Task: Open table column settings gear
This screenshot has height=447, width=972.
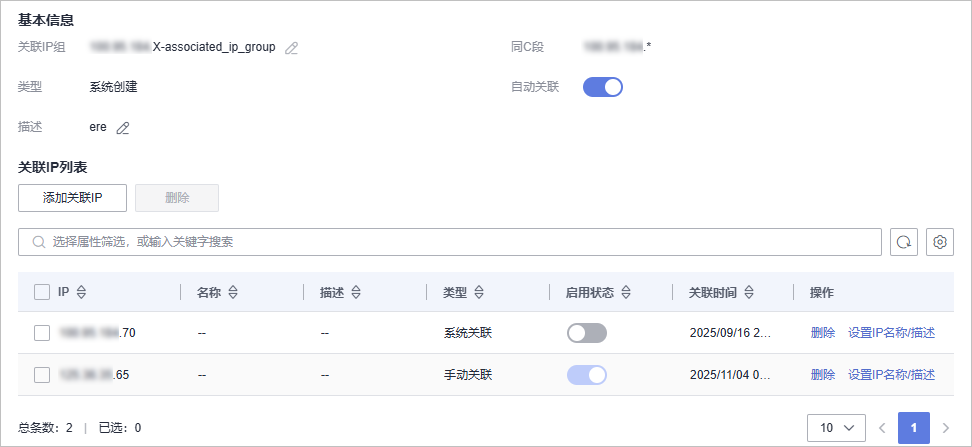Action: click(940, 242)
